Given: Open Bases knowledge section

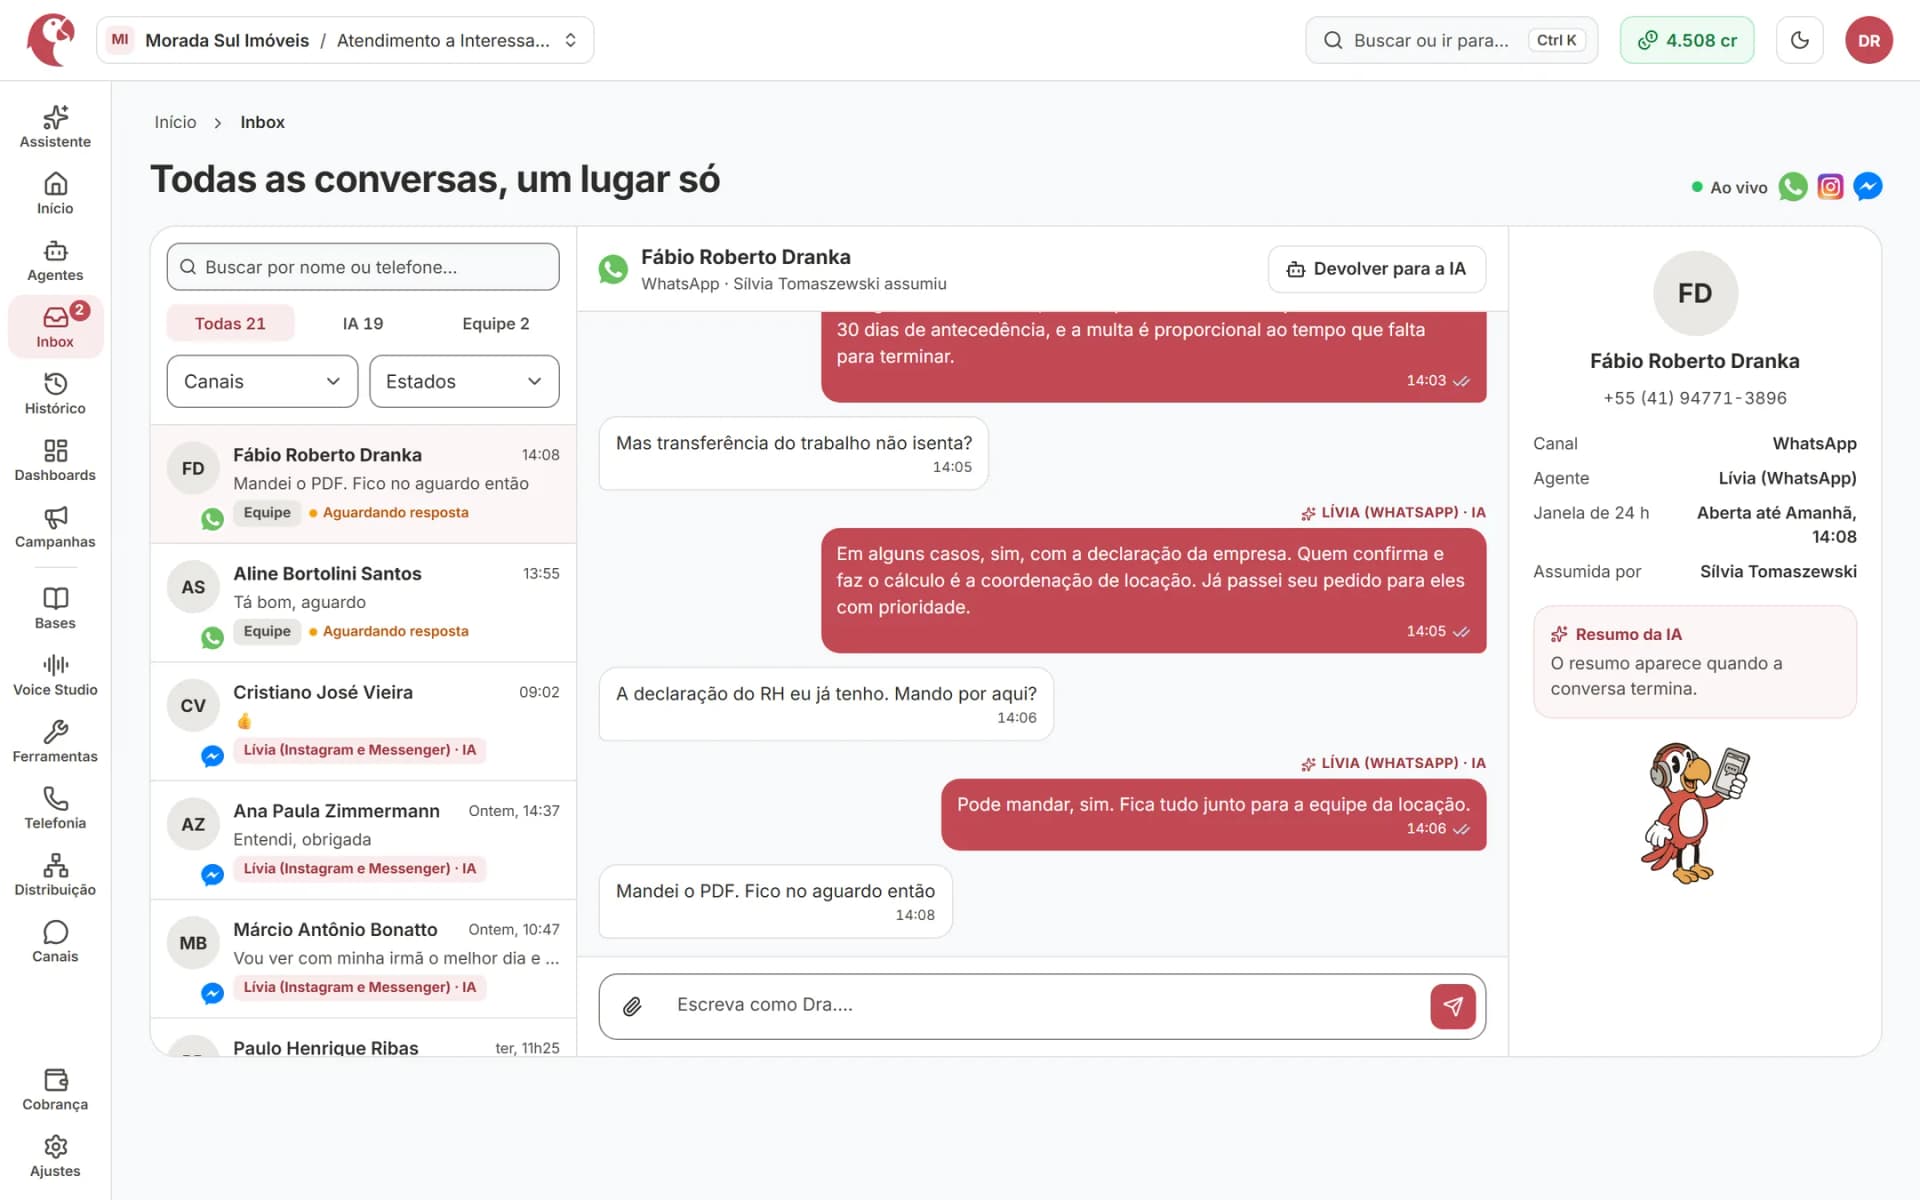Looking at the screenshot, I should 55,609.
